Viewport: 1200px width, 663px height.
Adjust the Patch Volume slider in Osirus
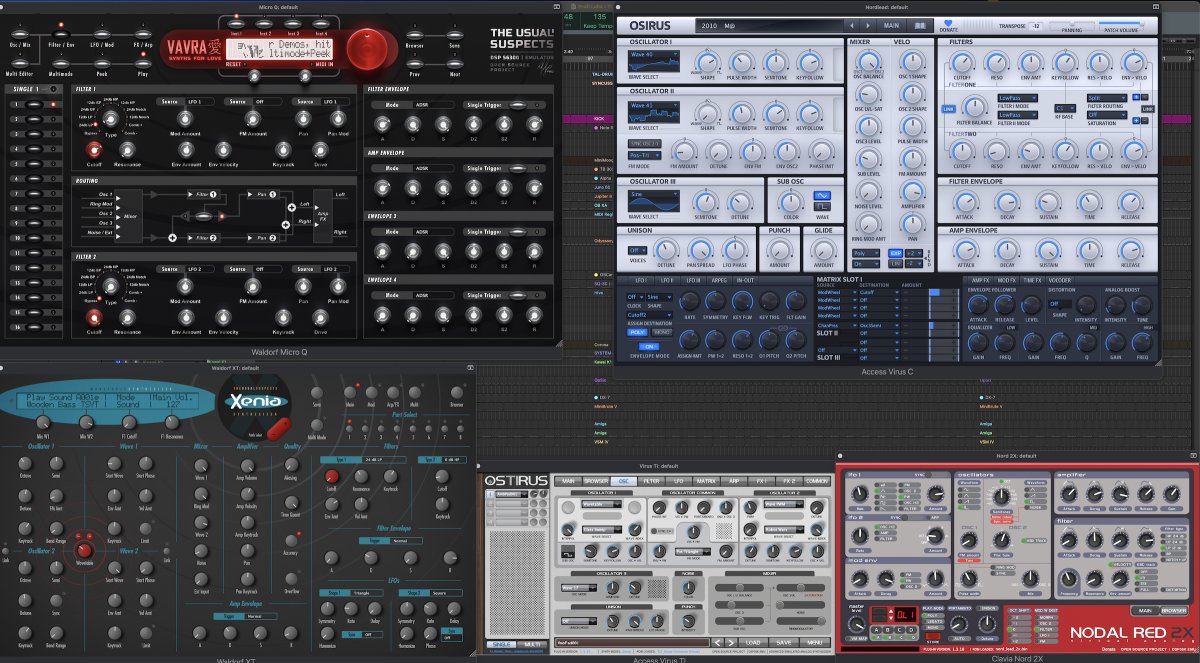1121,22
